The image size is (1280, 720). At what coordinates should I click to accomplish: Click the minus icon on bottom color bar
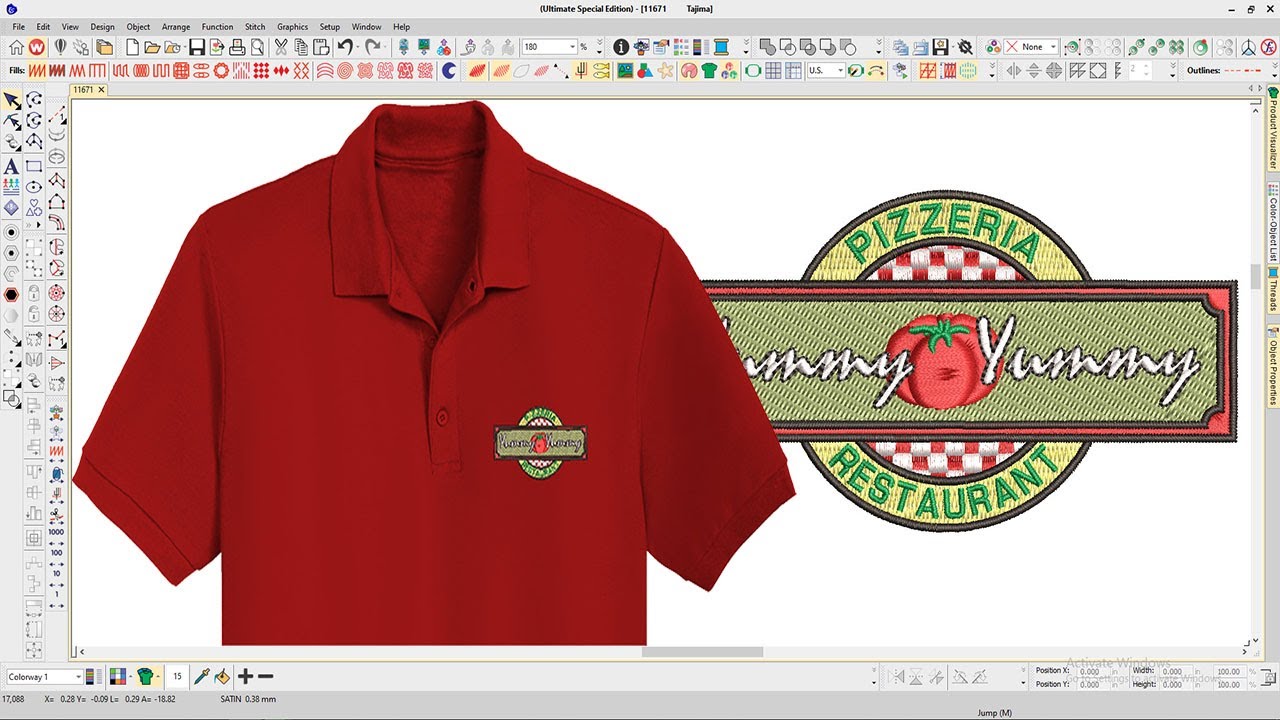point(265,677)
